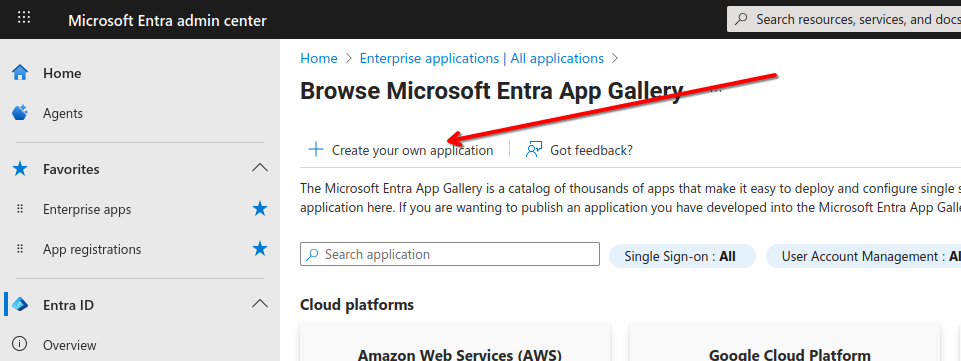Viewport: 961px width, 361px height.
Task: Click the Home house icon in sidebar
Action: pyautogui.click(x=20, y=73)
